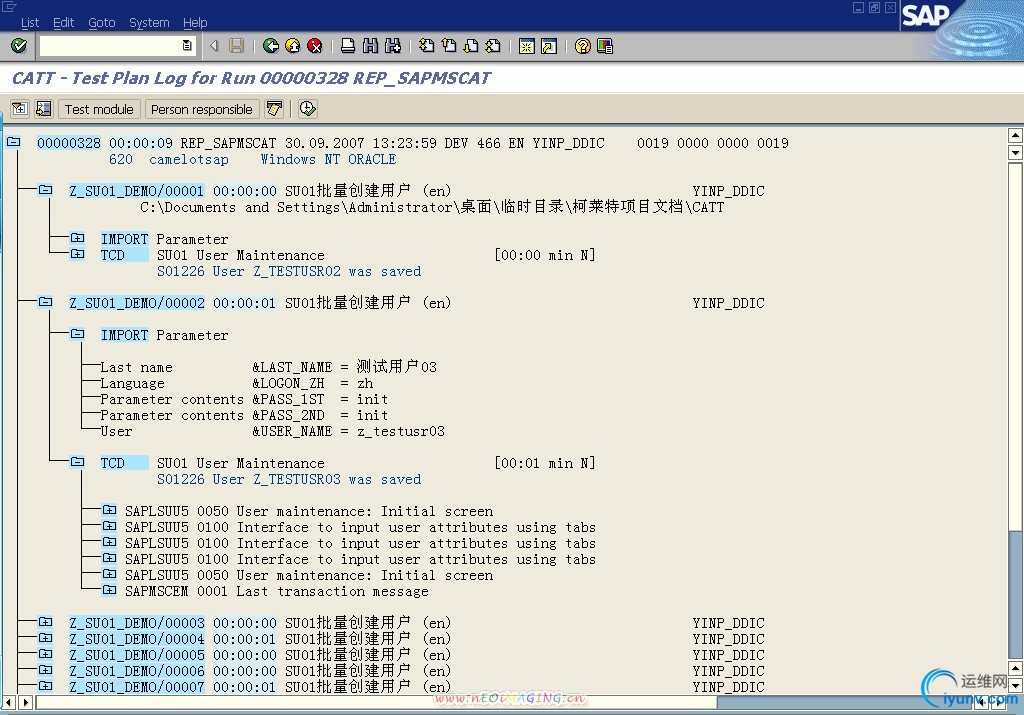Expand the TCD node showing Z_TESTUSR02 saved

tap(77, 254)
